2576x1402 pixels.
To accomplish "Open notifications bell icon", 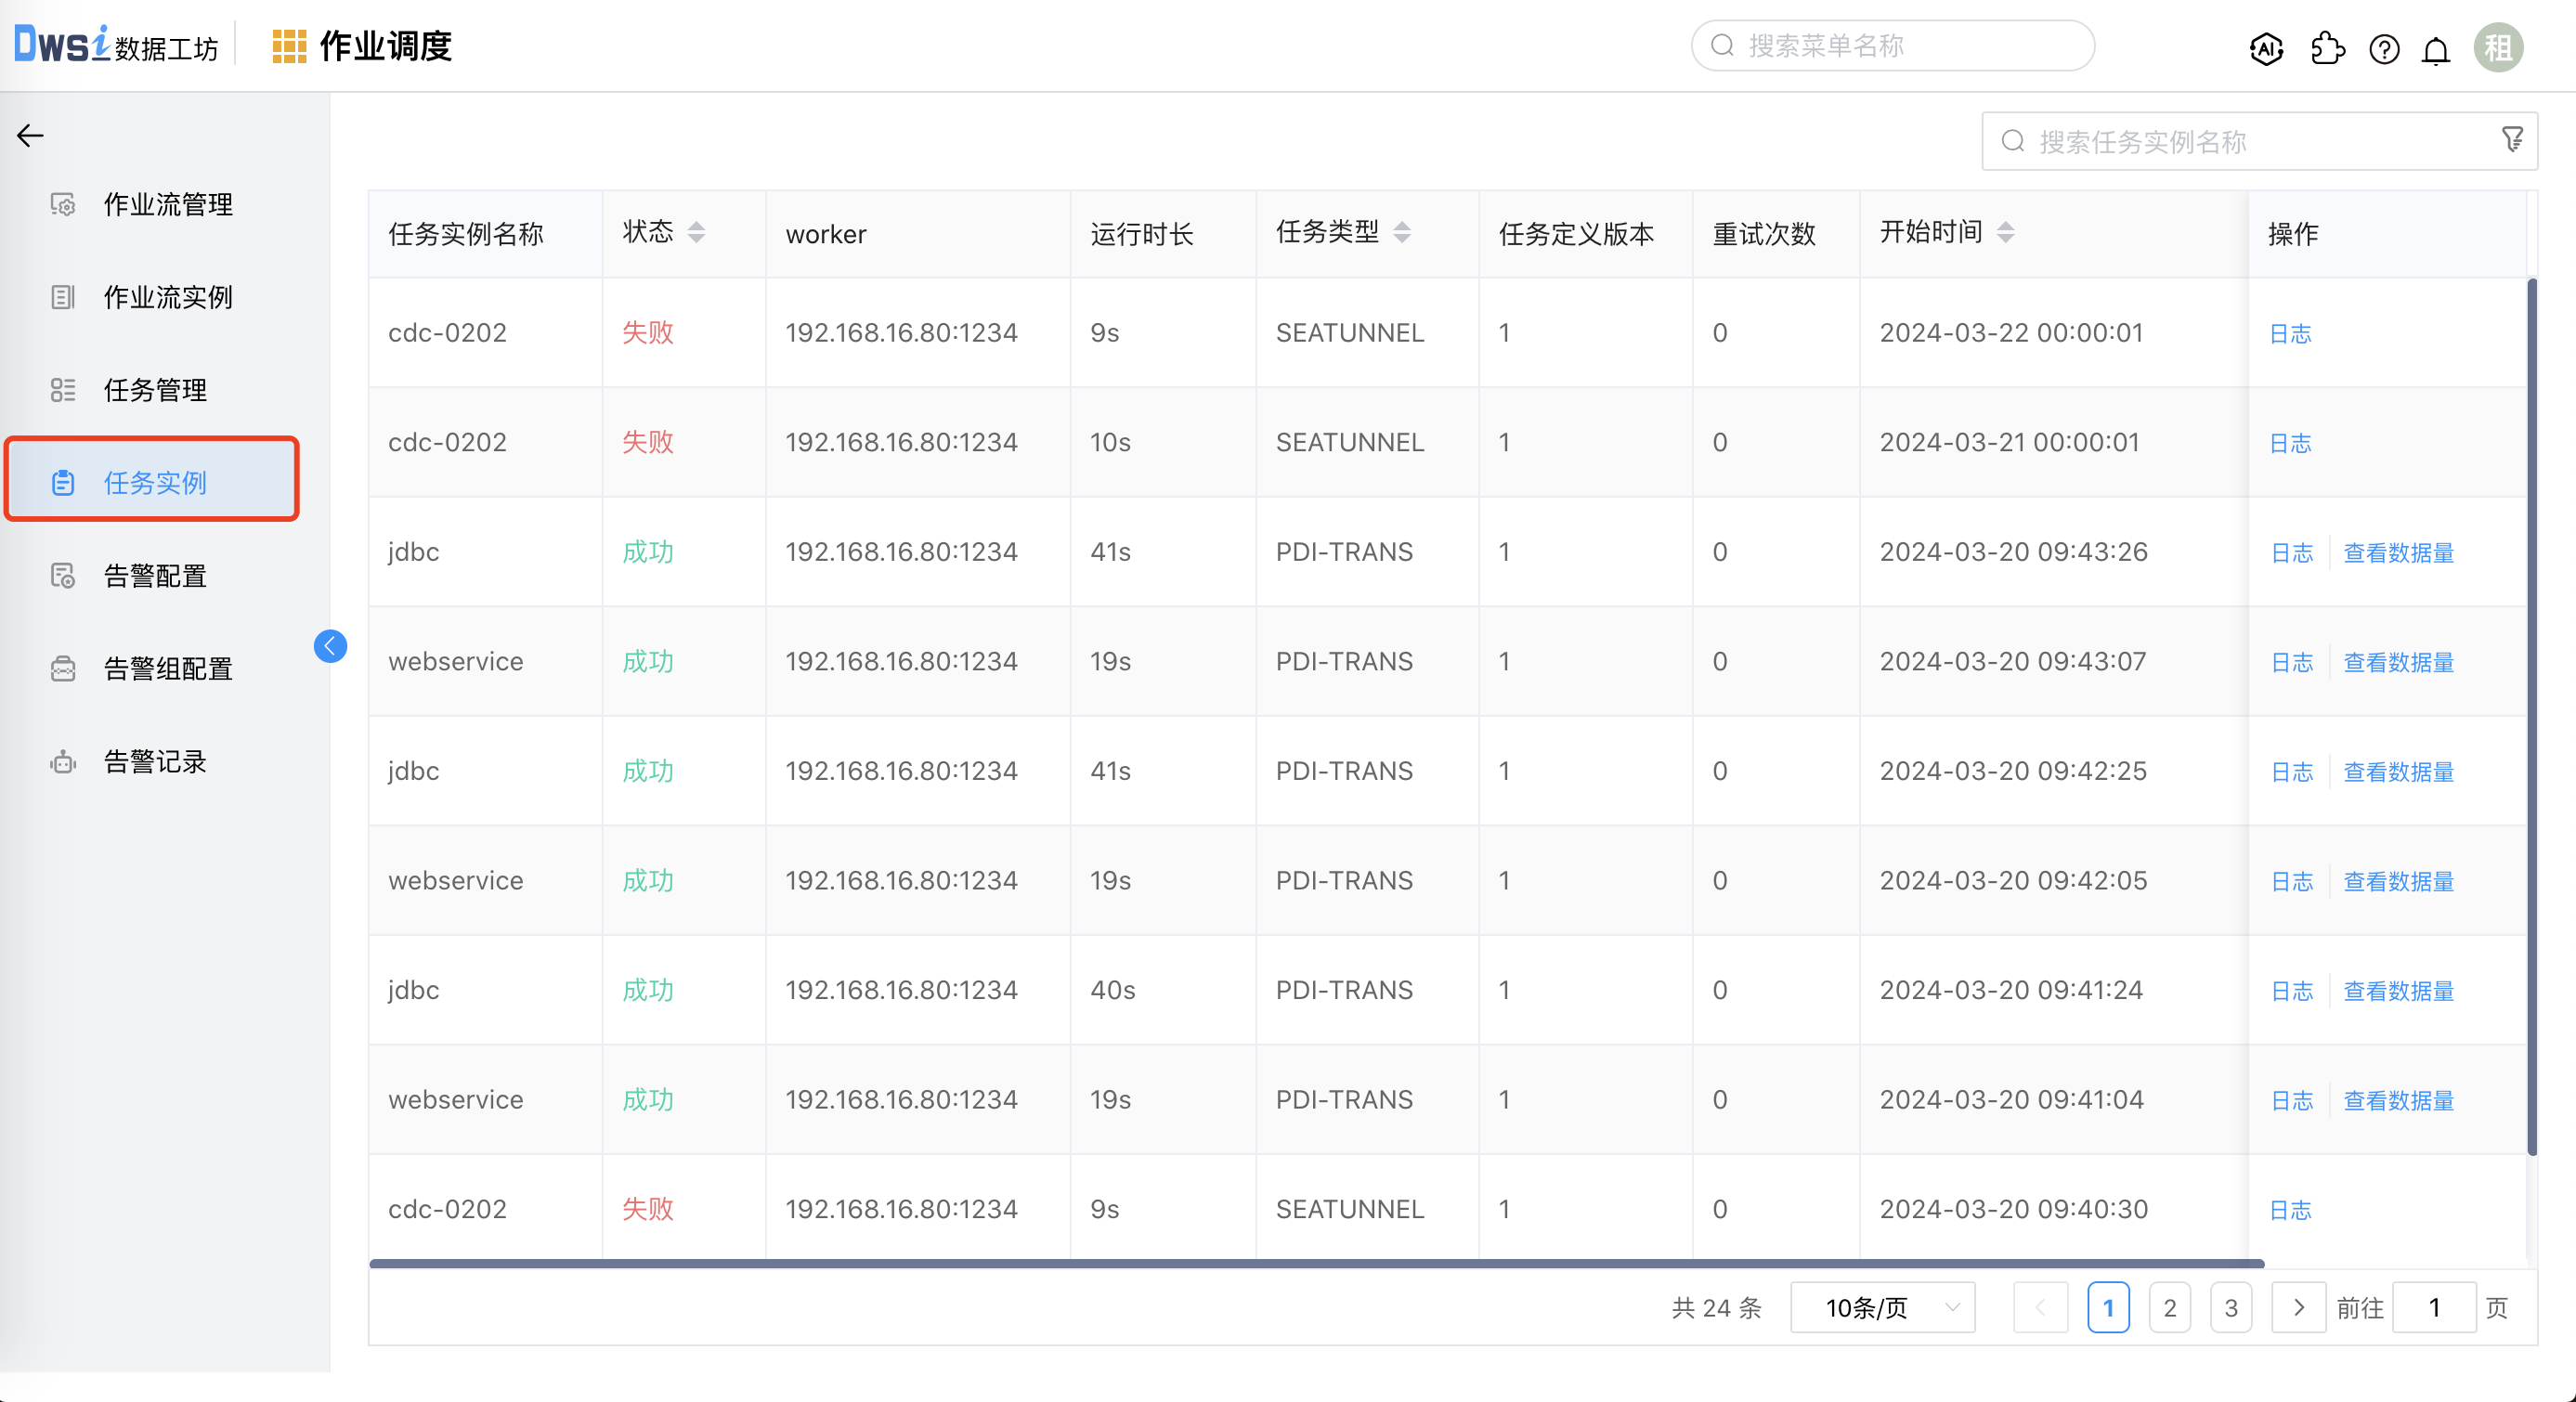I will click(2436, 49).
